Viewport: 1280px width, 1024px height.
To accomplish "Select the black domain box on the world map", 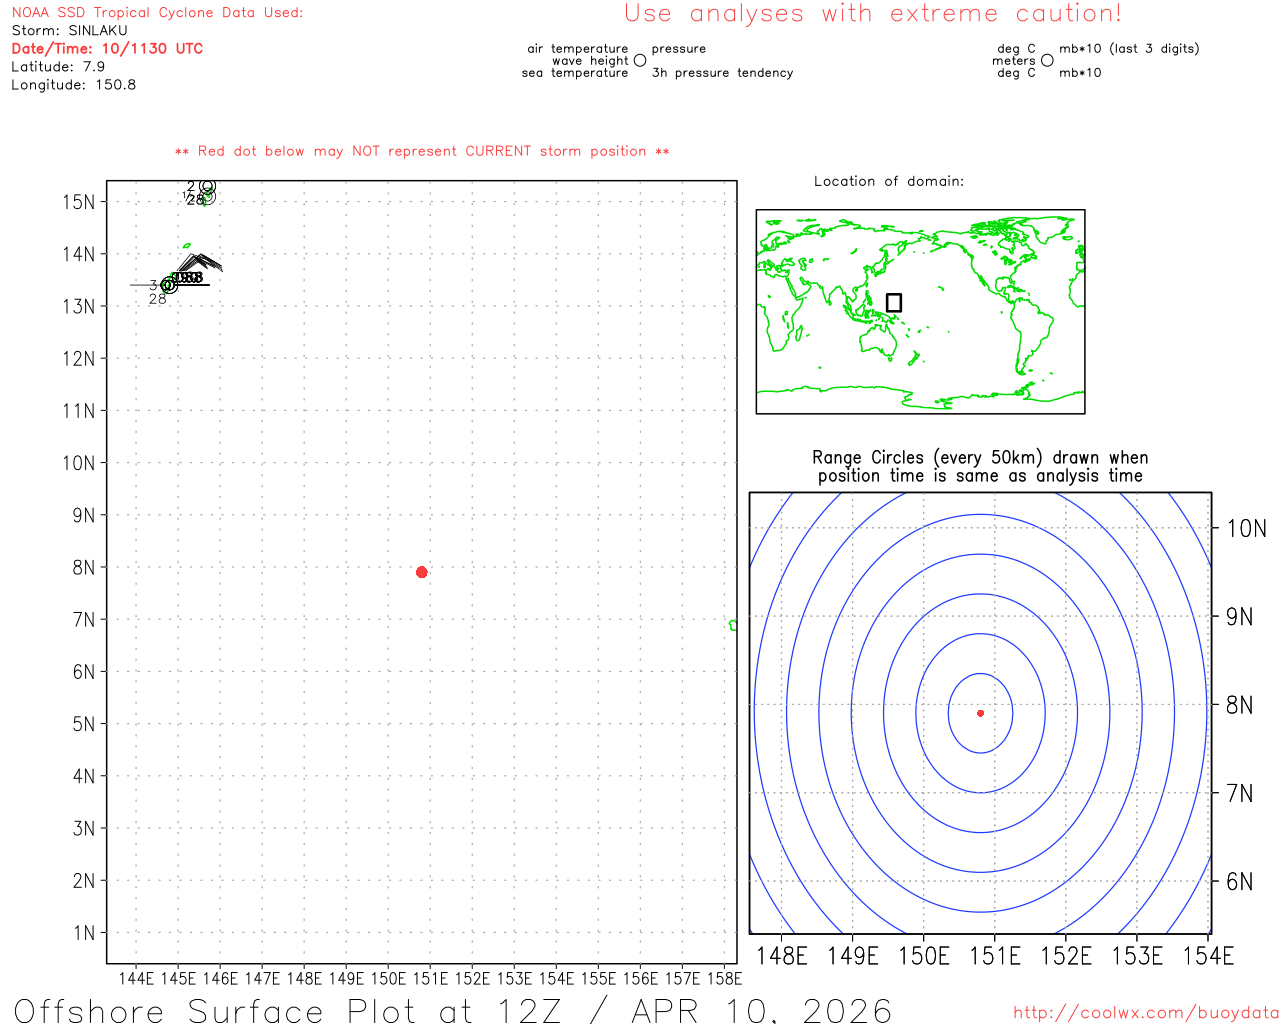I will click(x=894, y=302).
